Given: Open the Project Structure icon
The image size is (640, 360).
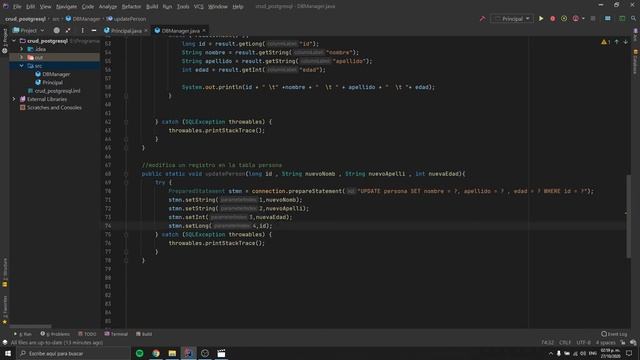Looking at the screenshot, I should point(608,19).
